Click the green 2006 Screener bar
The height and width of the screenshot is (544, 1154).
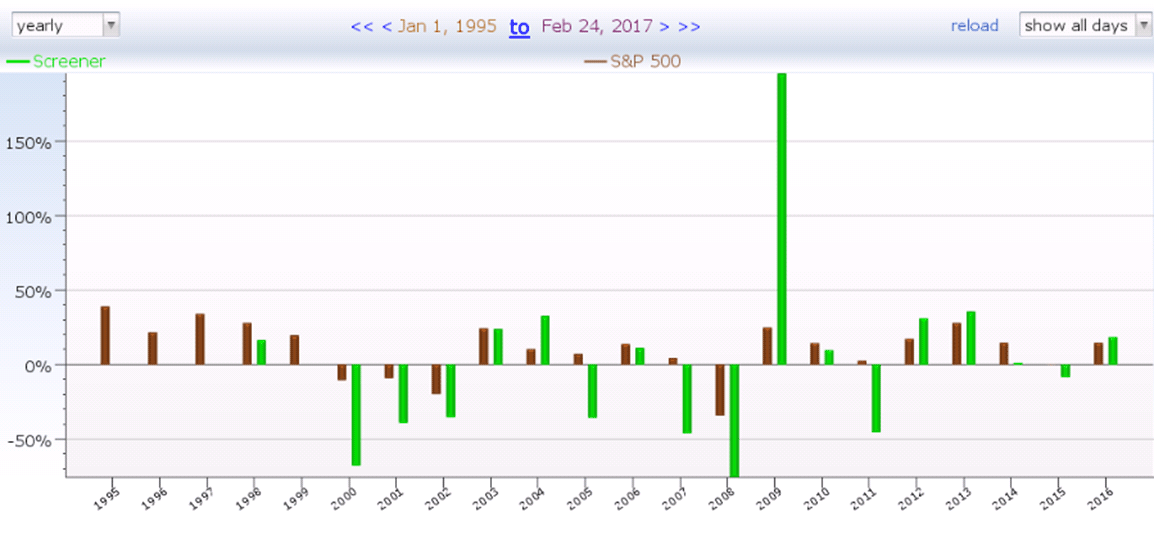[640, 356]
